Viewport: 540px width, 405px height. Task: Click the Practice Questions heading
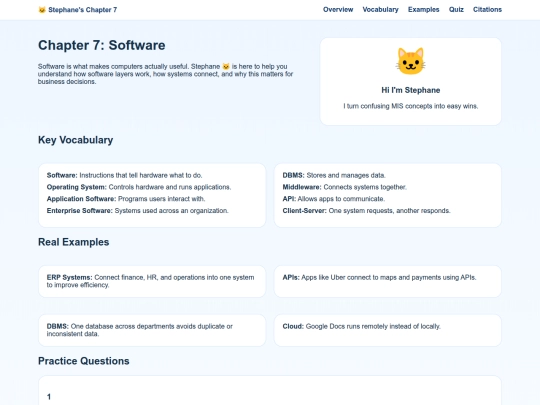(84, 361)
